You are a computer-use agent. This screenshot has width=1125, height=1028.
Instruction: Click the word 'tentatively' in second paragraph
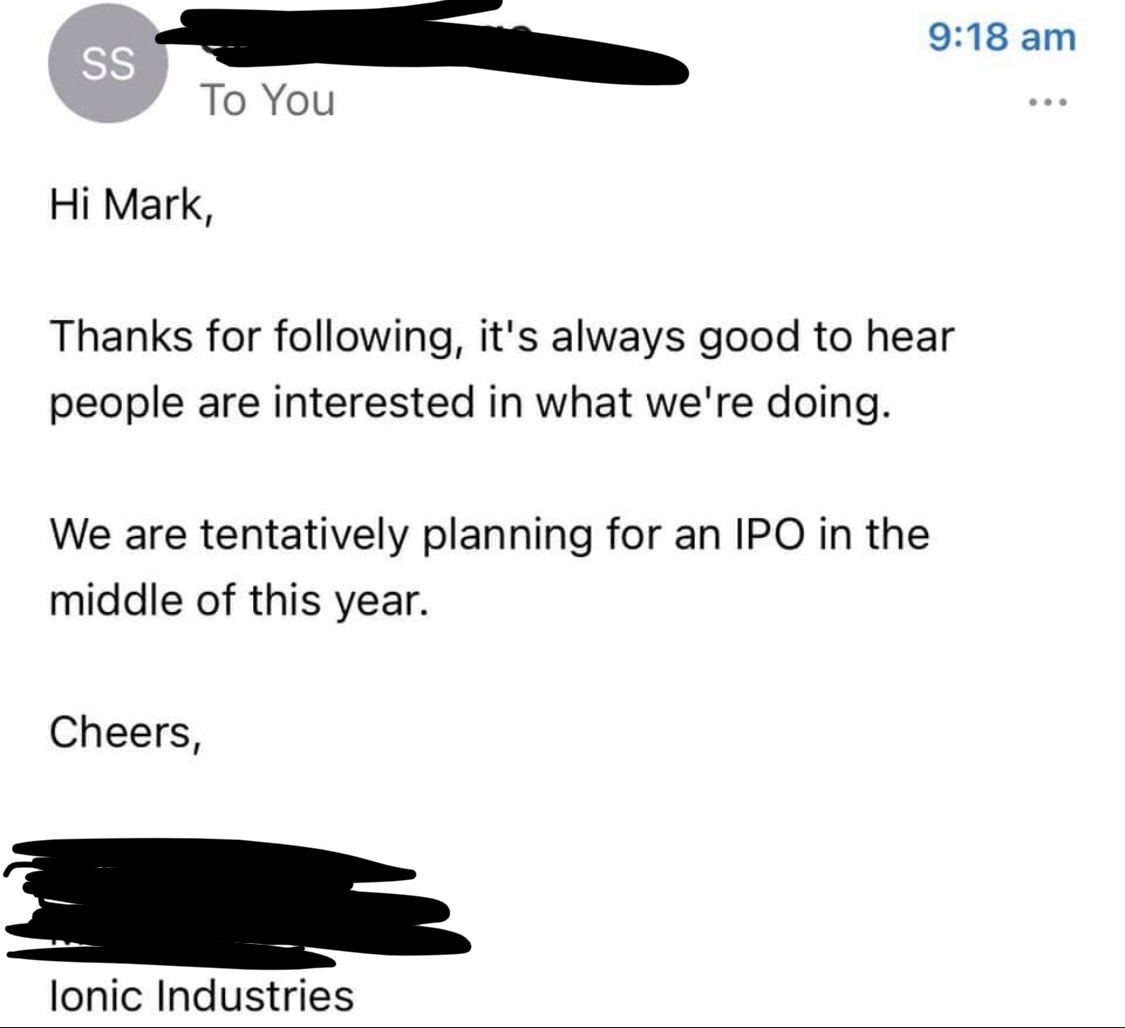303,535
